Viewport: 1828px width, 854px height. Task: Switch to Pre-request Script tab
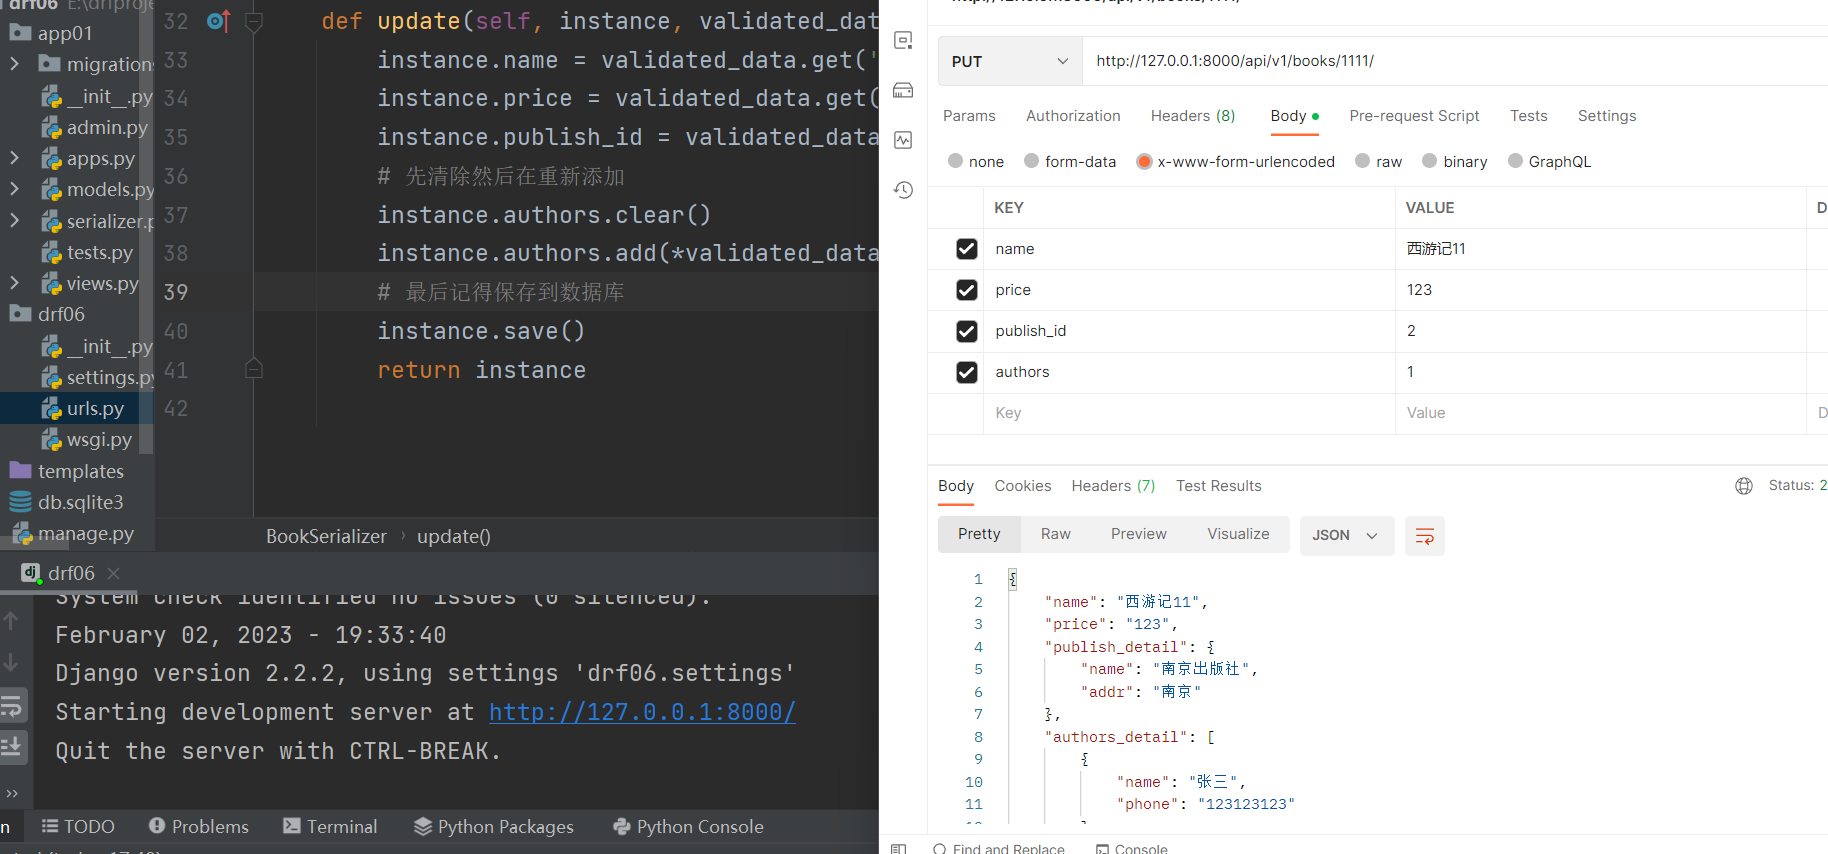pos(1414,116)
